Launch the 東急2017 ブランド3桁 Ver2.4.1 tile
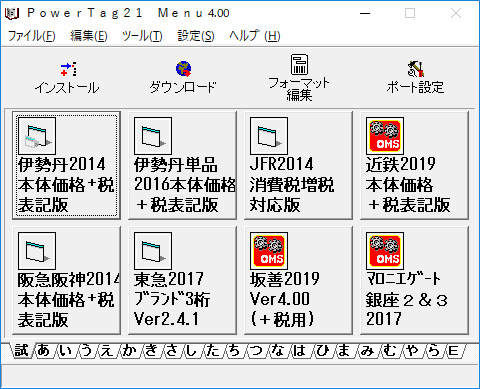This screenshot has height=389, width=480. pos(182,281)
